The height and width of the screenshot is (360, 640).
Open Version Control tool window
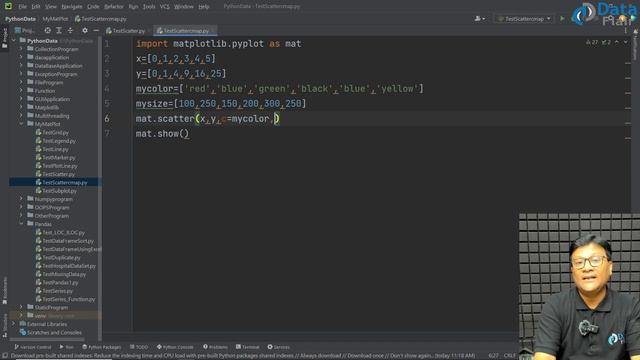(x=33, y=347)
